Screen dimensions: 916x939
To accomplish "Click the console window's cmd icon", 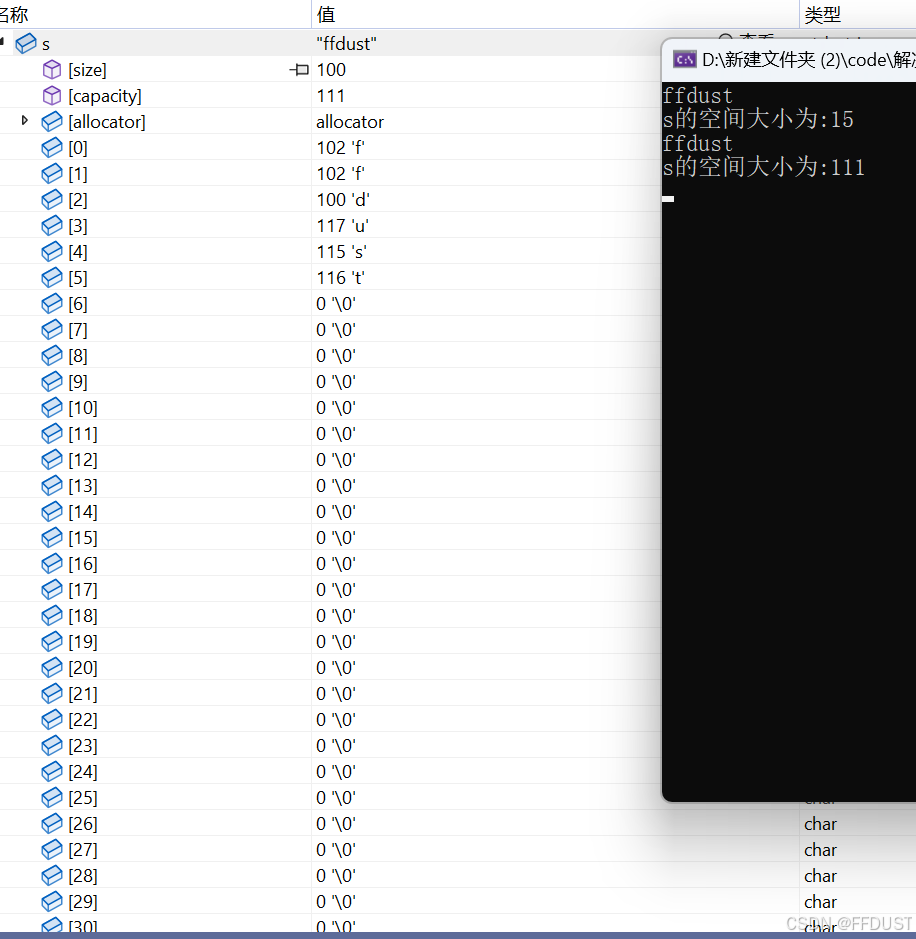I will 684,60.
